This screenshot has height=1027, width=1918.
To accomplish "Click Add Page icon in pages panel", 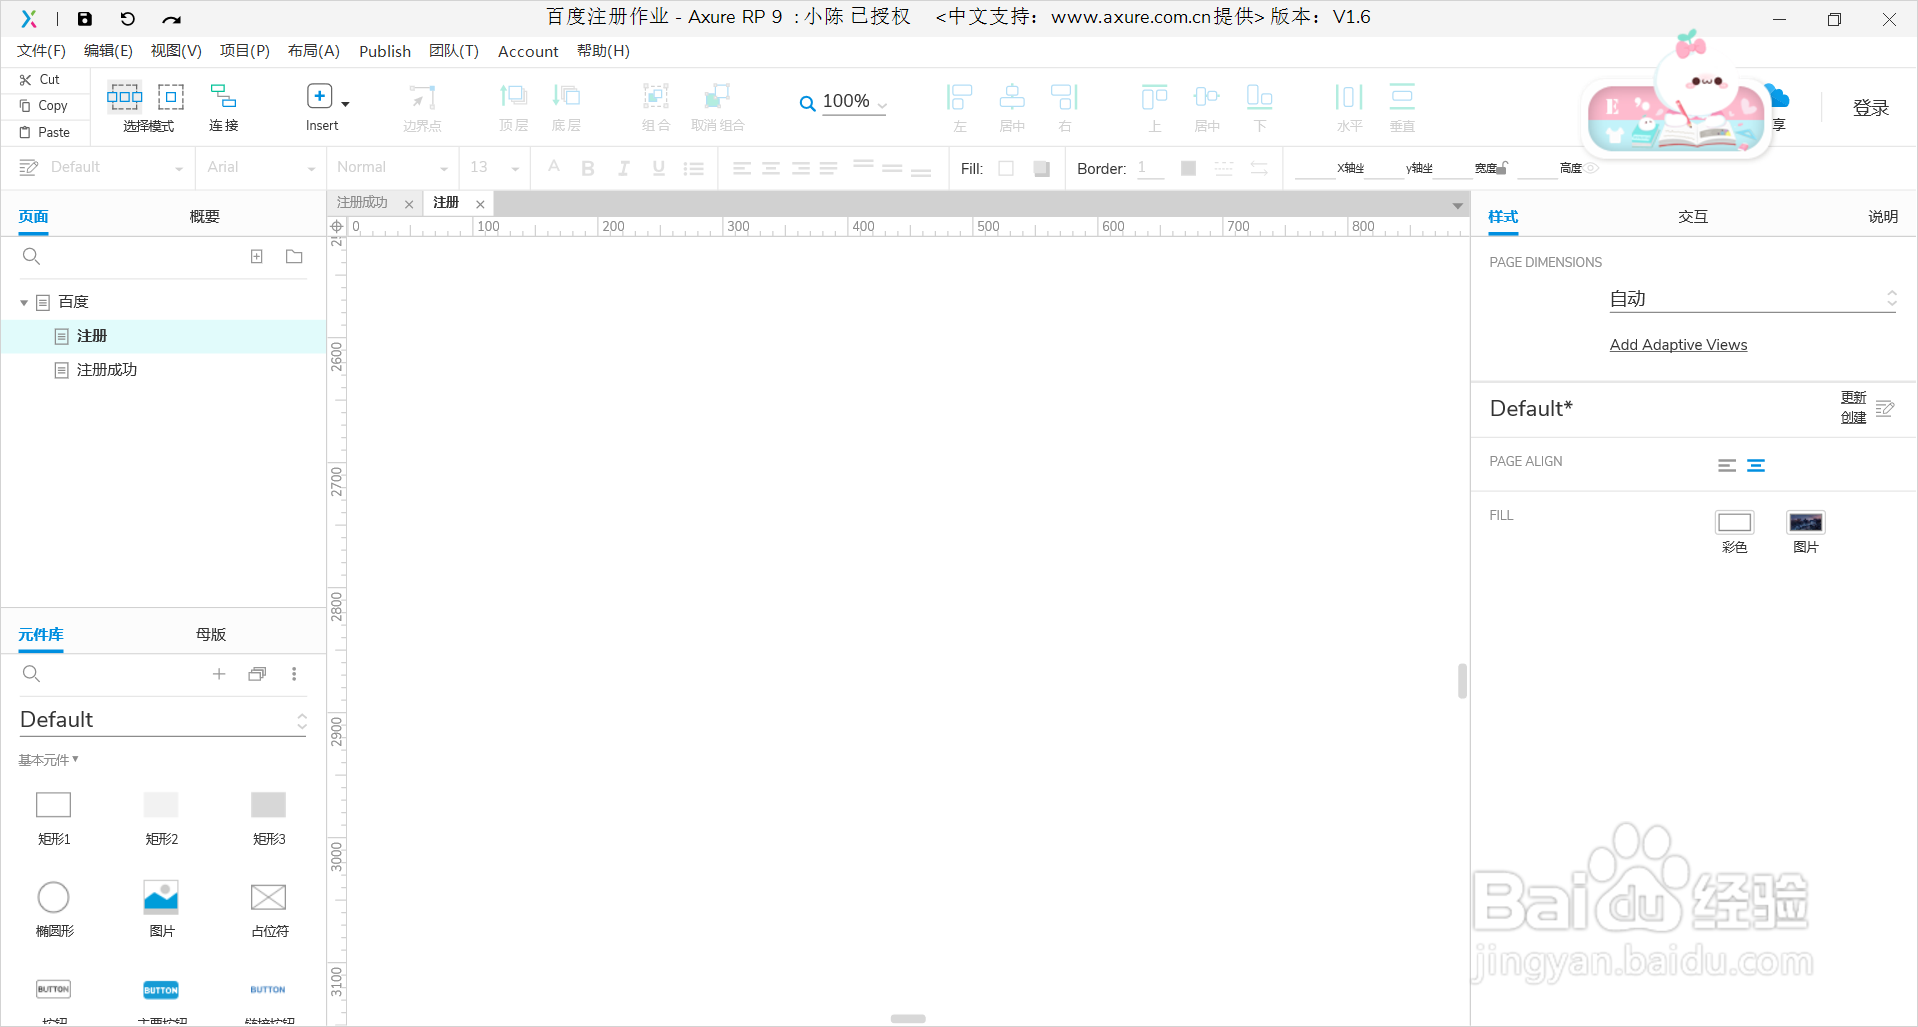I will click(257, 257).
